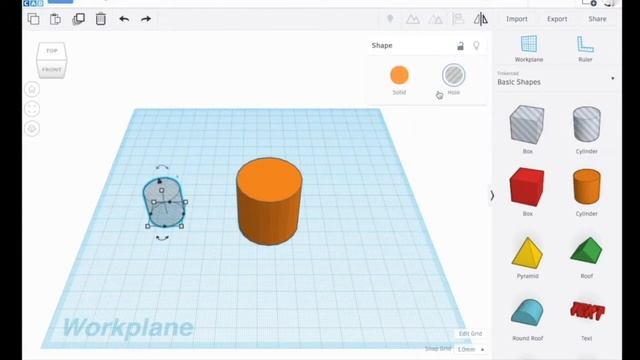Image resolution: width=640 pixels, height=360 pixels.
Task: Redo the last undone action
Action: [146, 19]
